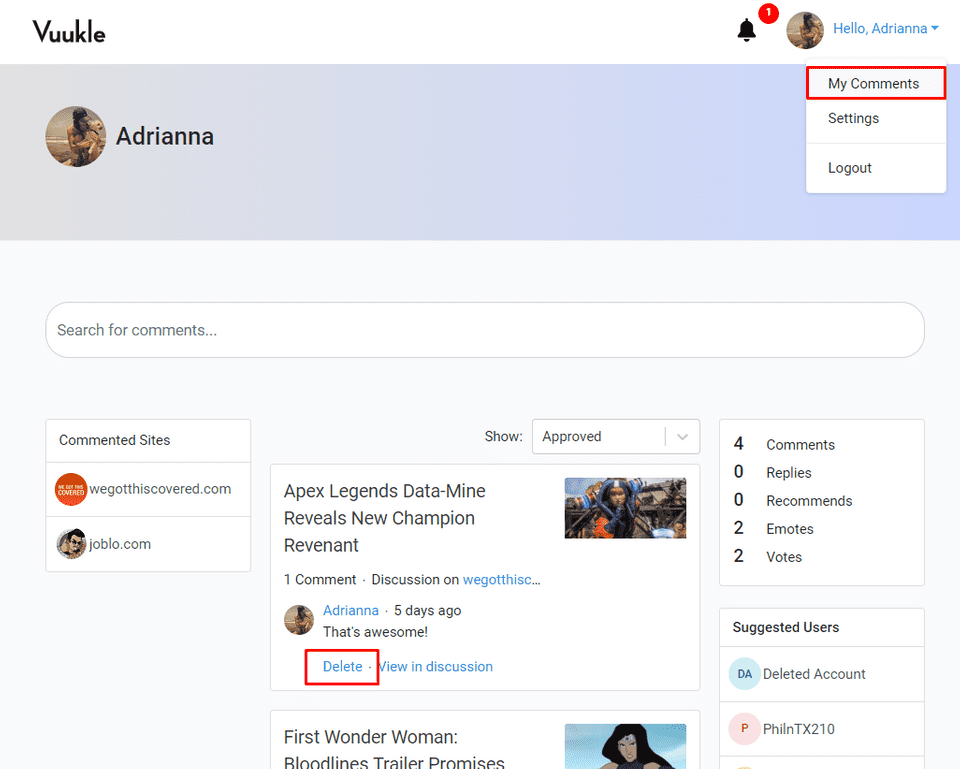Image resolution: width=960 pixels, height=769 pixels.
Task: Focus the Search for comments field
Action: click(485, 330)
